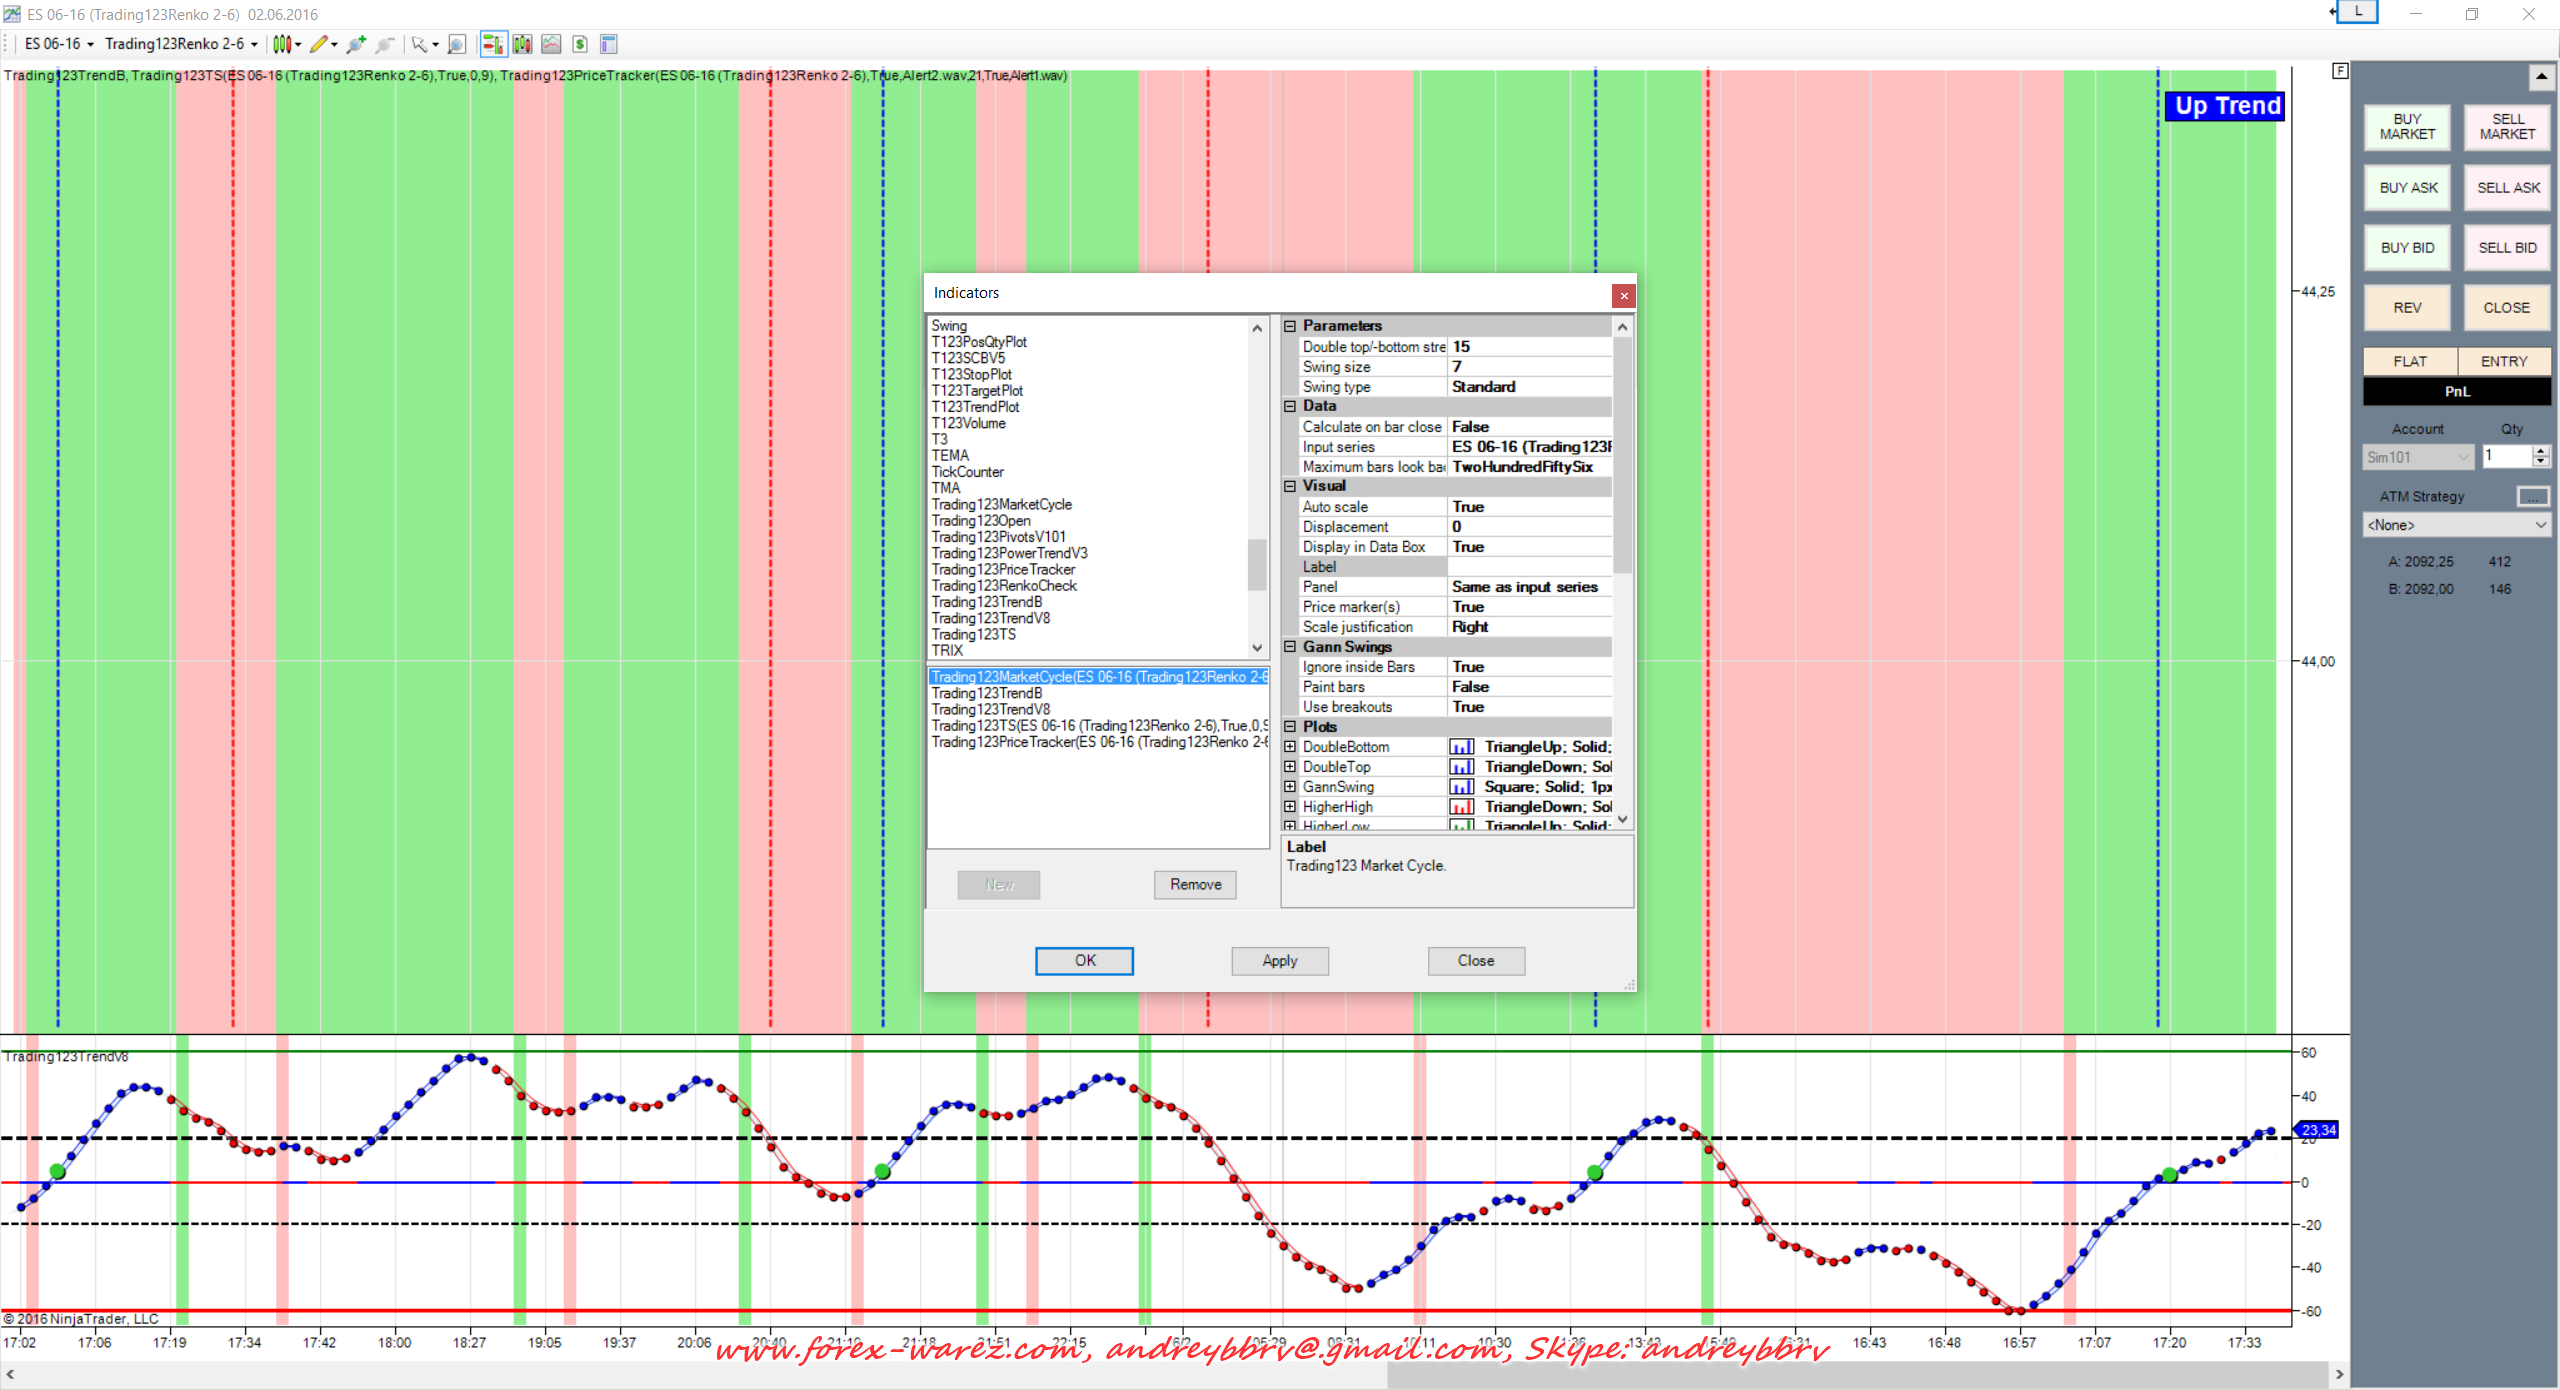
Task: Open the Indicators line chart icon
Action: click(x=551, y=44)
